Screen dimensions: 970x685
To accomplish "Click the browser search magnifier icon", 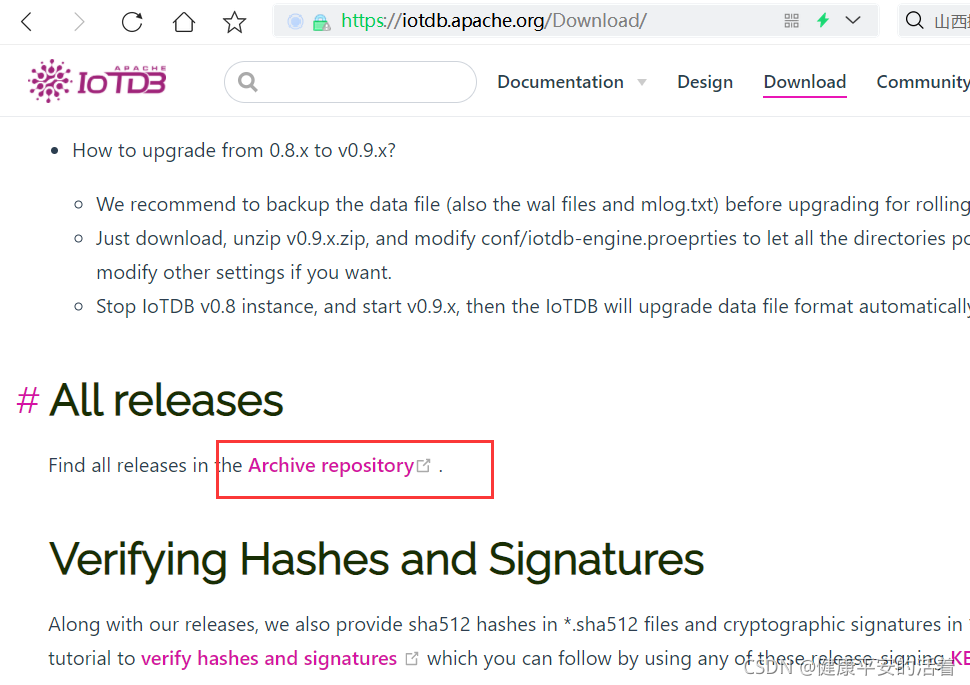I will click(914, 20).
